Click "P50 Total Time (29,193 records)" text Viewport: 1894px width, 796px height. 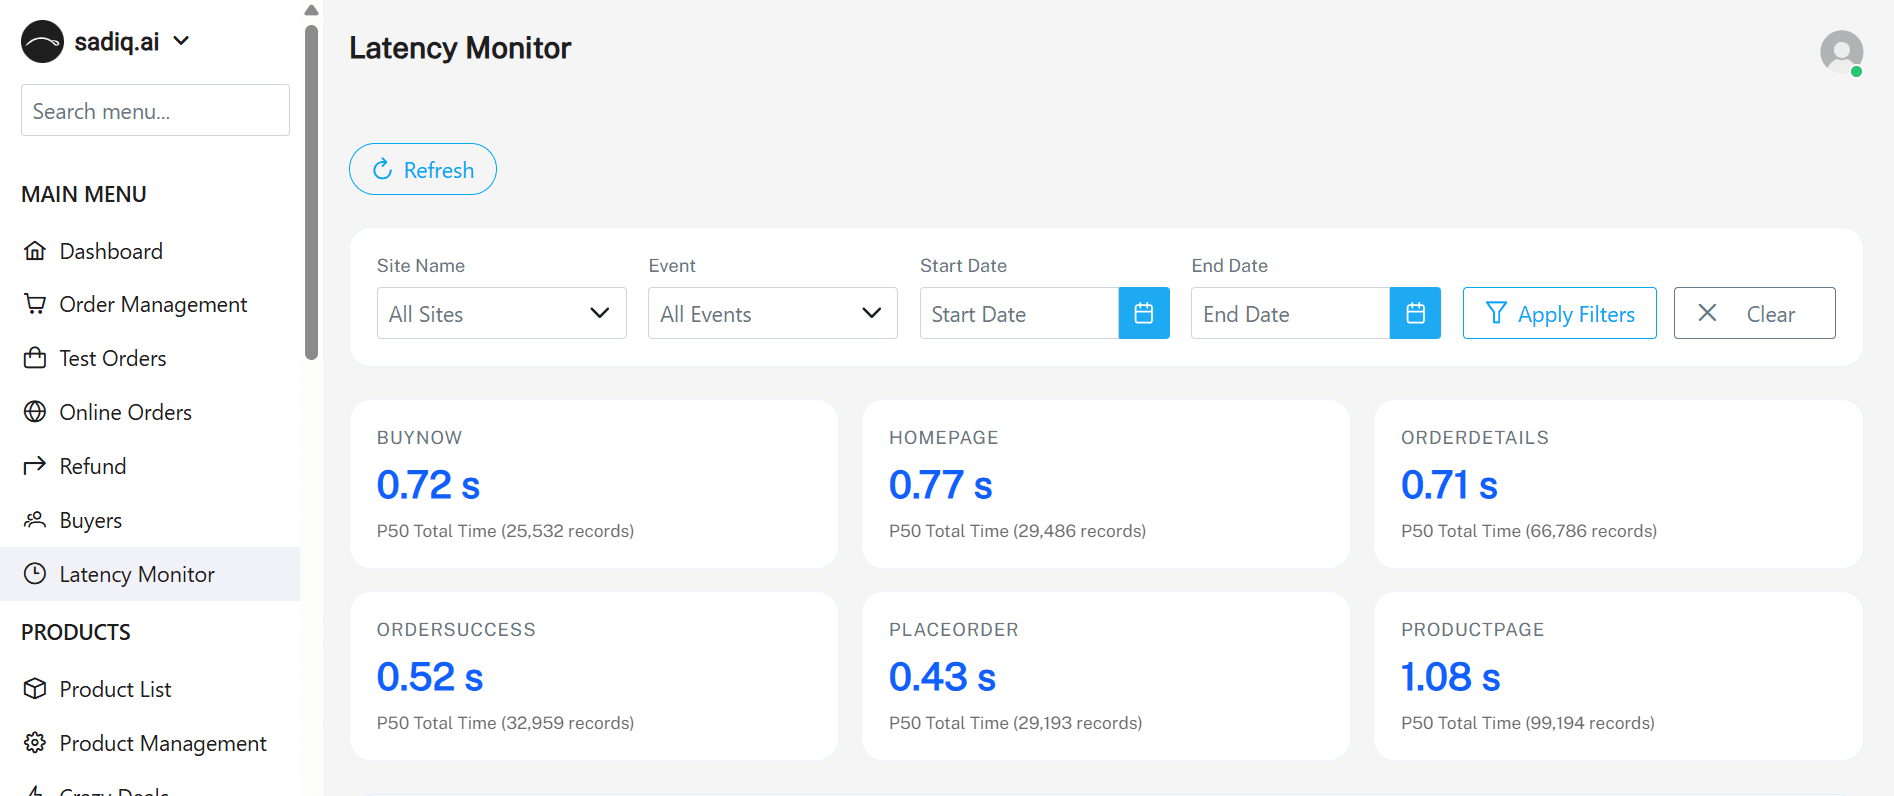coord(1015,723)
